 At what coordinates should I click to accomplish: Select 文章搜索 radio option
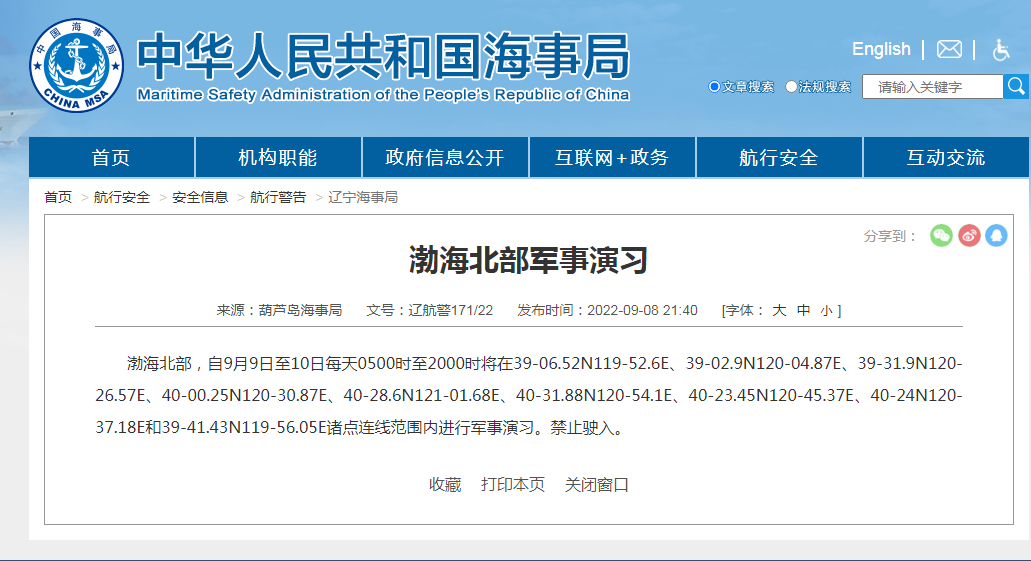point(714,87)
